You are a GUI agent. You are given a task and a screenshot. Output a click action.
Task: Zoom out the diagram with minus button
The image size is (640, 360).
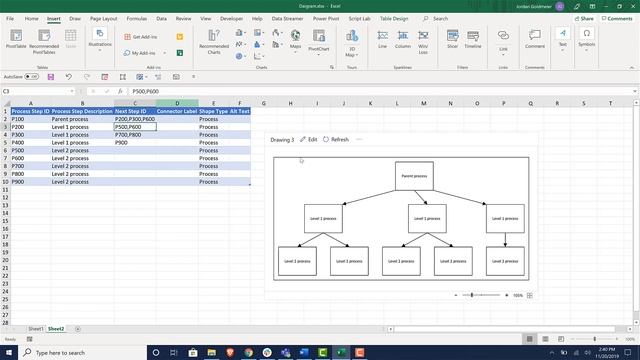pos(456,295)
